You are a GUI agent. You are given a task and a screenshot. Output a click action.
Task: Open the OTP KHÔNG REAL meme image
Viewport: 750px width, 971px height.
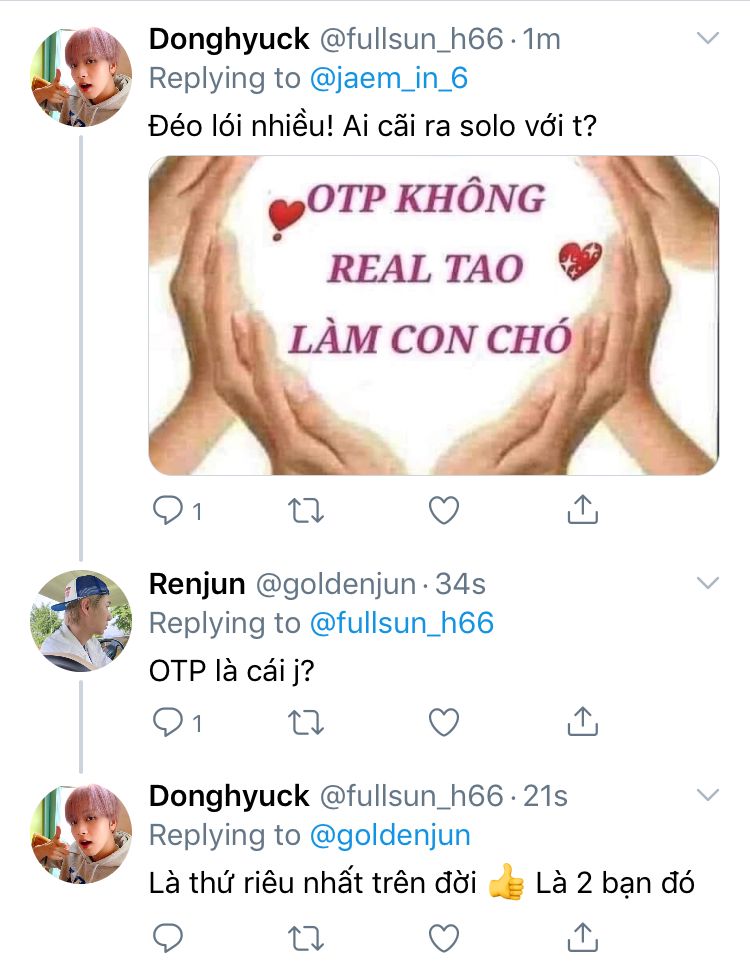click(x=433, y=315)
